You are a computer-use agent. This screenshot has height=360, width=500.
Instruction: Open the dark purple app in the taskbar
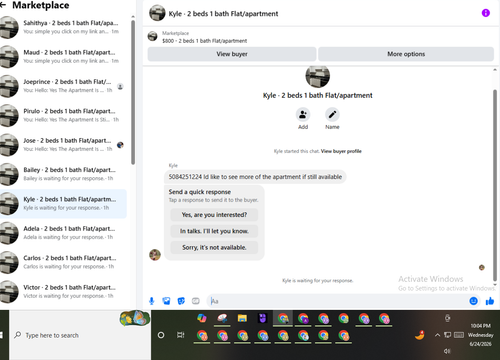pyautogui.click(x=263, y=318)
